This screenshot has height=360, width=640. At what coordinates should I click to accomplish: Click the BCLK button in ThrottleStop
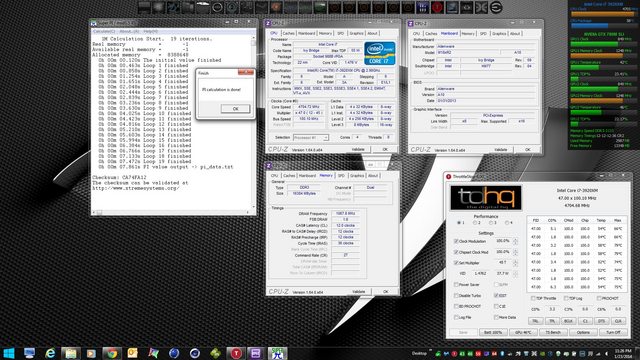pos(568,321)
